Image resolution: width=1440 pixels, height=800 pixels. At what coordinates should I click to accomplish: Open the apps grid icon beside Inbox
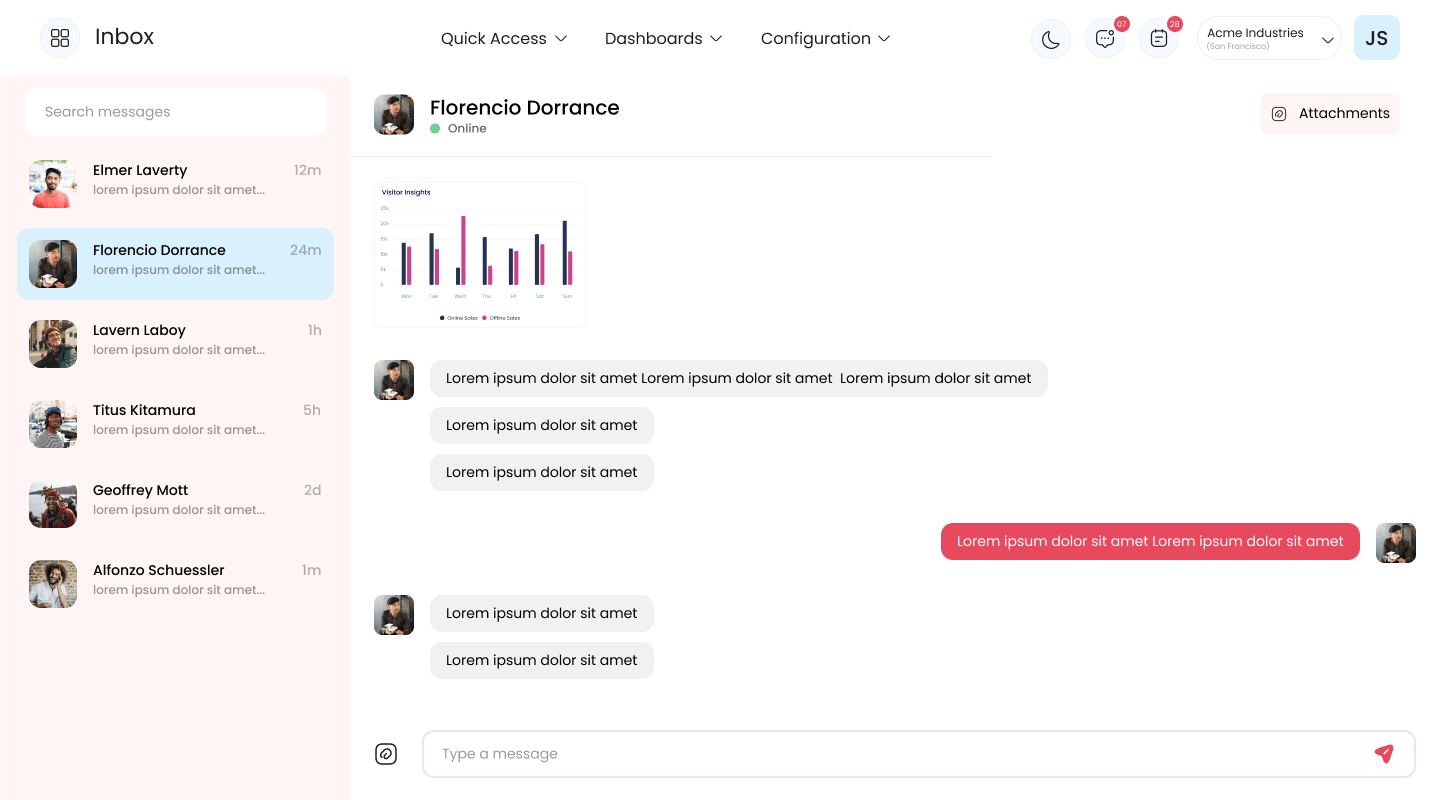[60, 38]
